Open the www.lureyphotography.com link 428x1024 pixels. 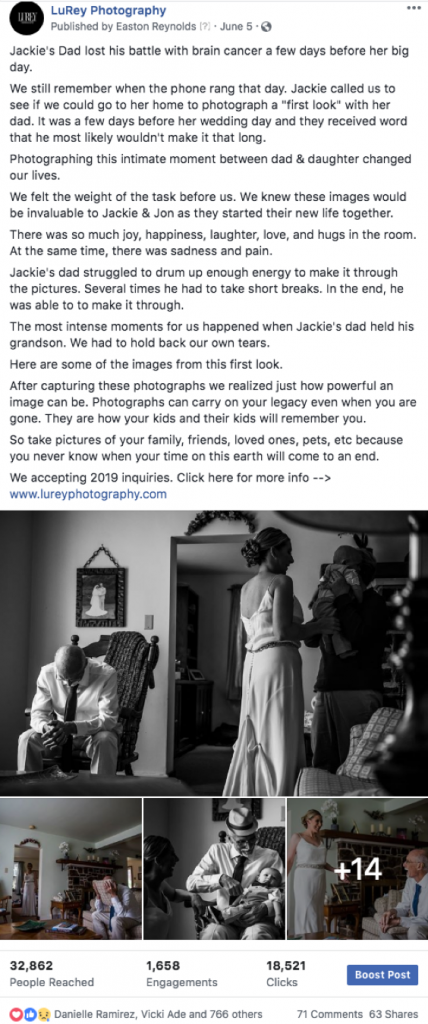click(88, 494)
